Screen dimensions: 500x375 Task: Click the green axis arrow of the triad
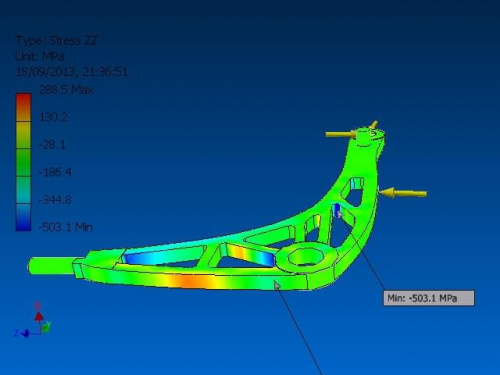[47, 326]
